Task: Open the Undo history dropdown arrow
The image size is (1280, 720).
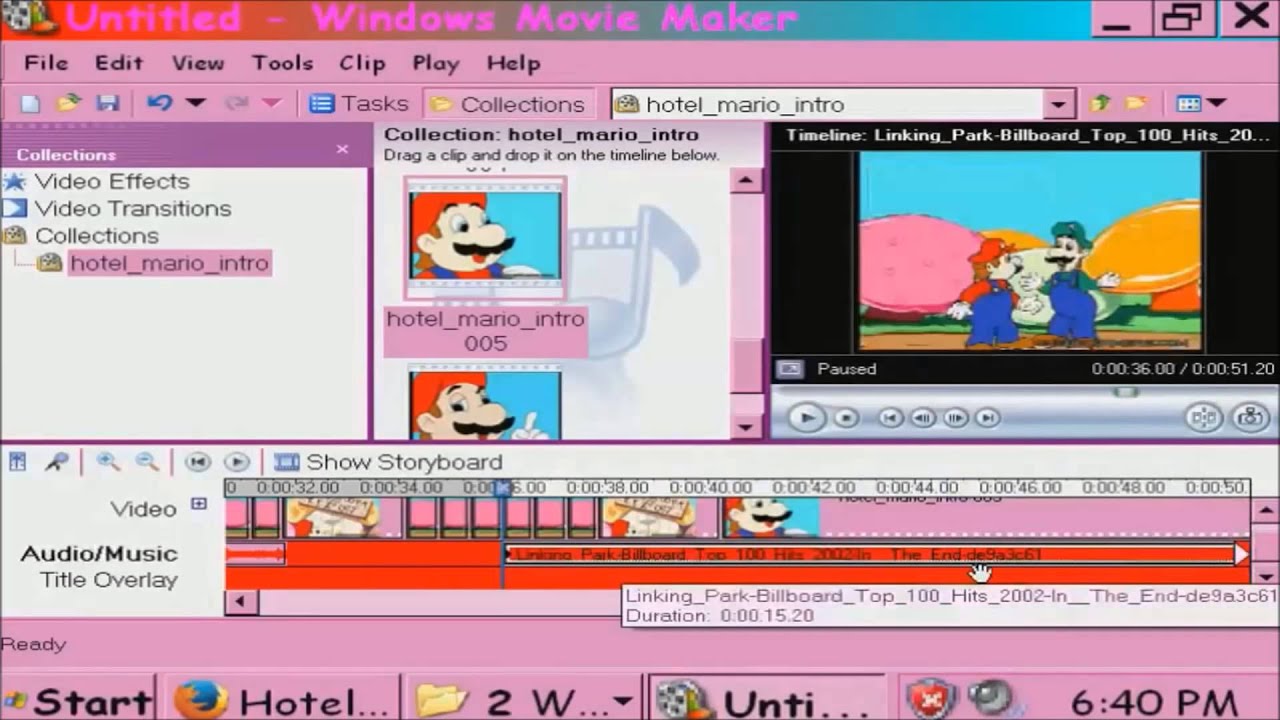Action: point(195,103)
